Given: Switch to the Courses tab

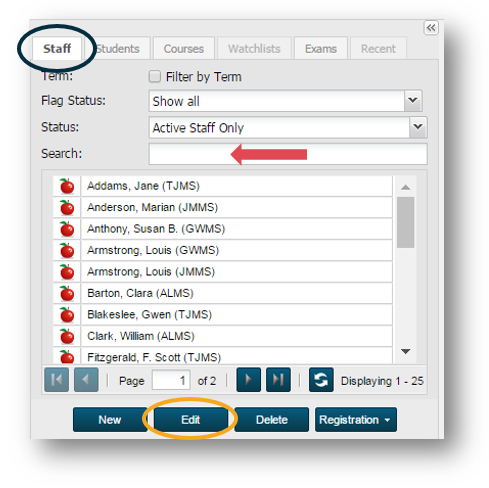Looking at the screenshot, I should tap(184, 49).
